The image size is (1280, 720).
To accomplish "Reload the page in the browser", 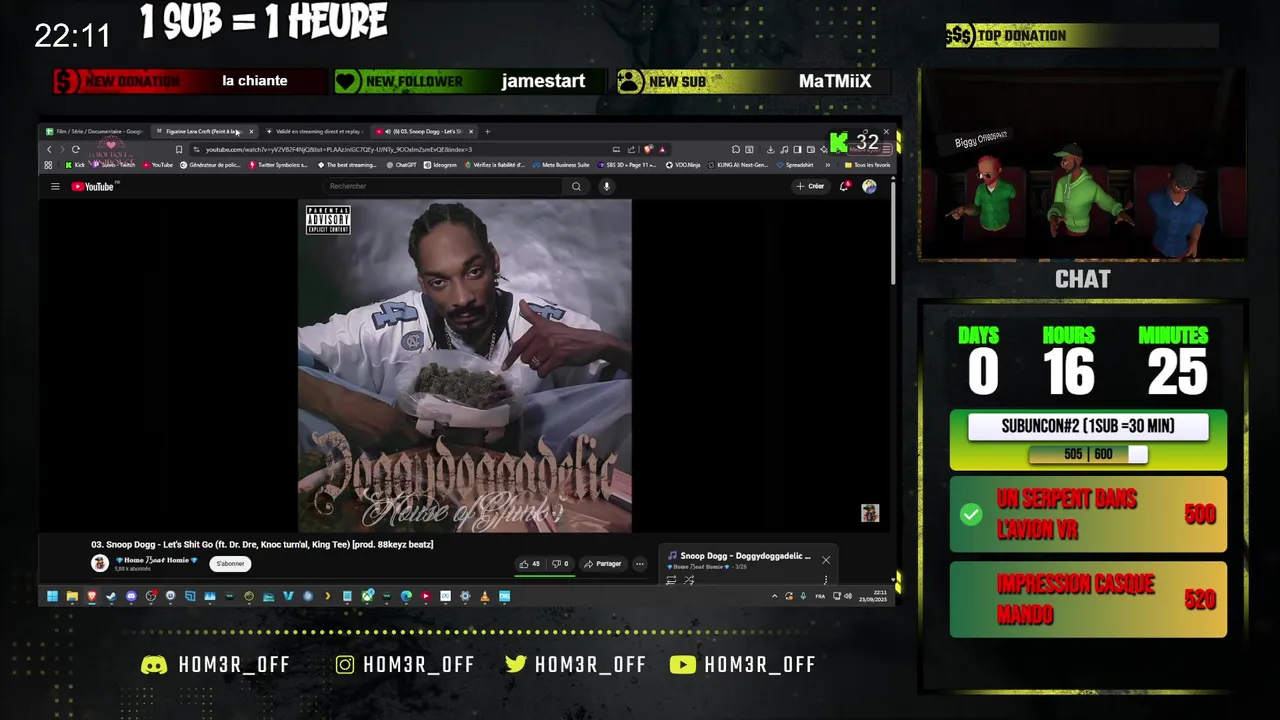I will pos(75,149).
